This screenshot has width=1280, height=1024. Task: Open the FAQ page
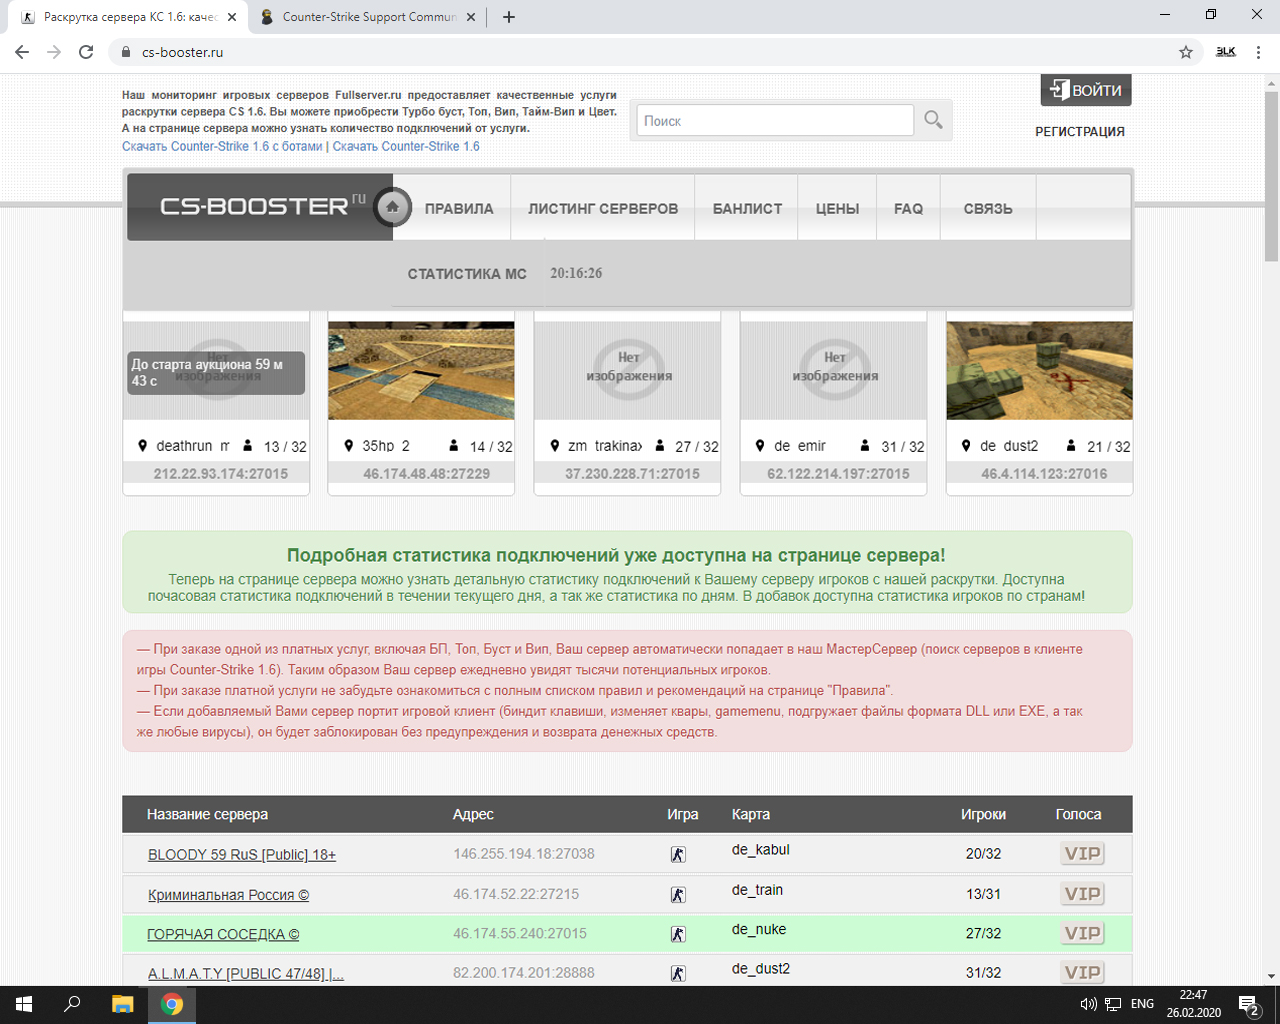(908, 208)
